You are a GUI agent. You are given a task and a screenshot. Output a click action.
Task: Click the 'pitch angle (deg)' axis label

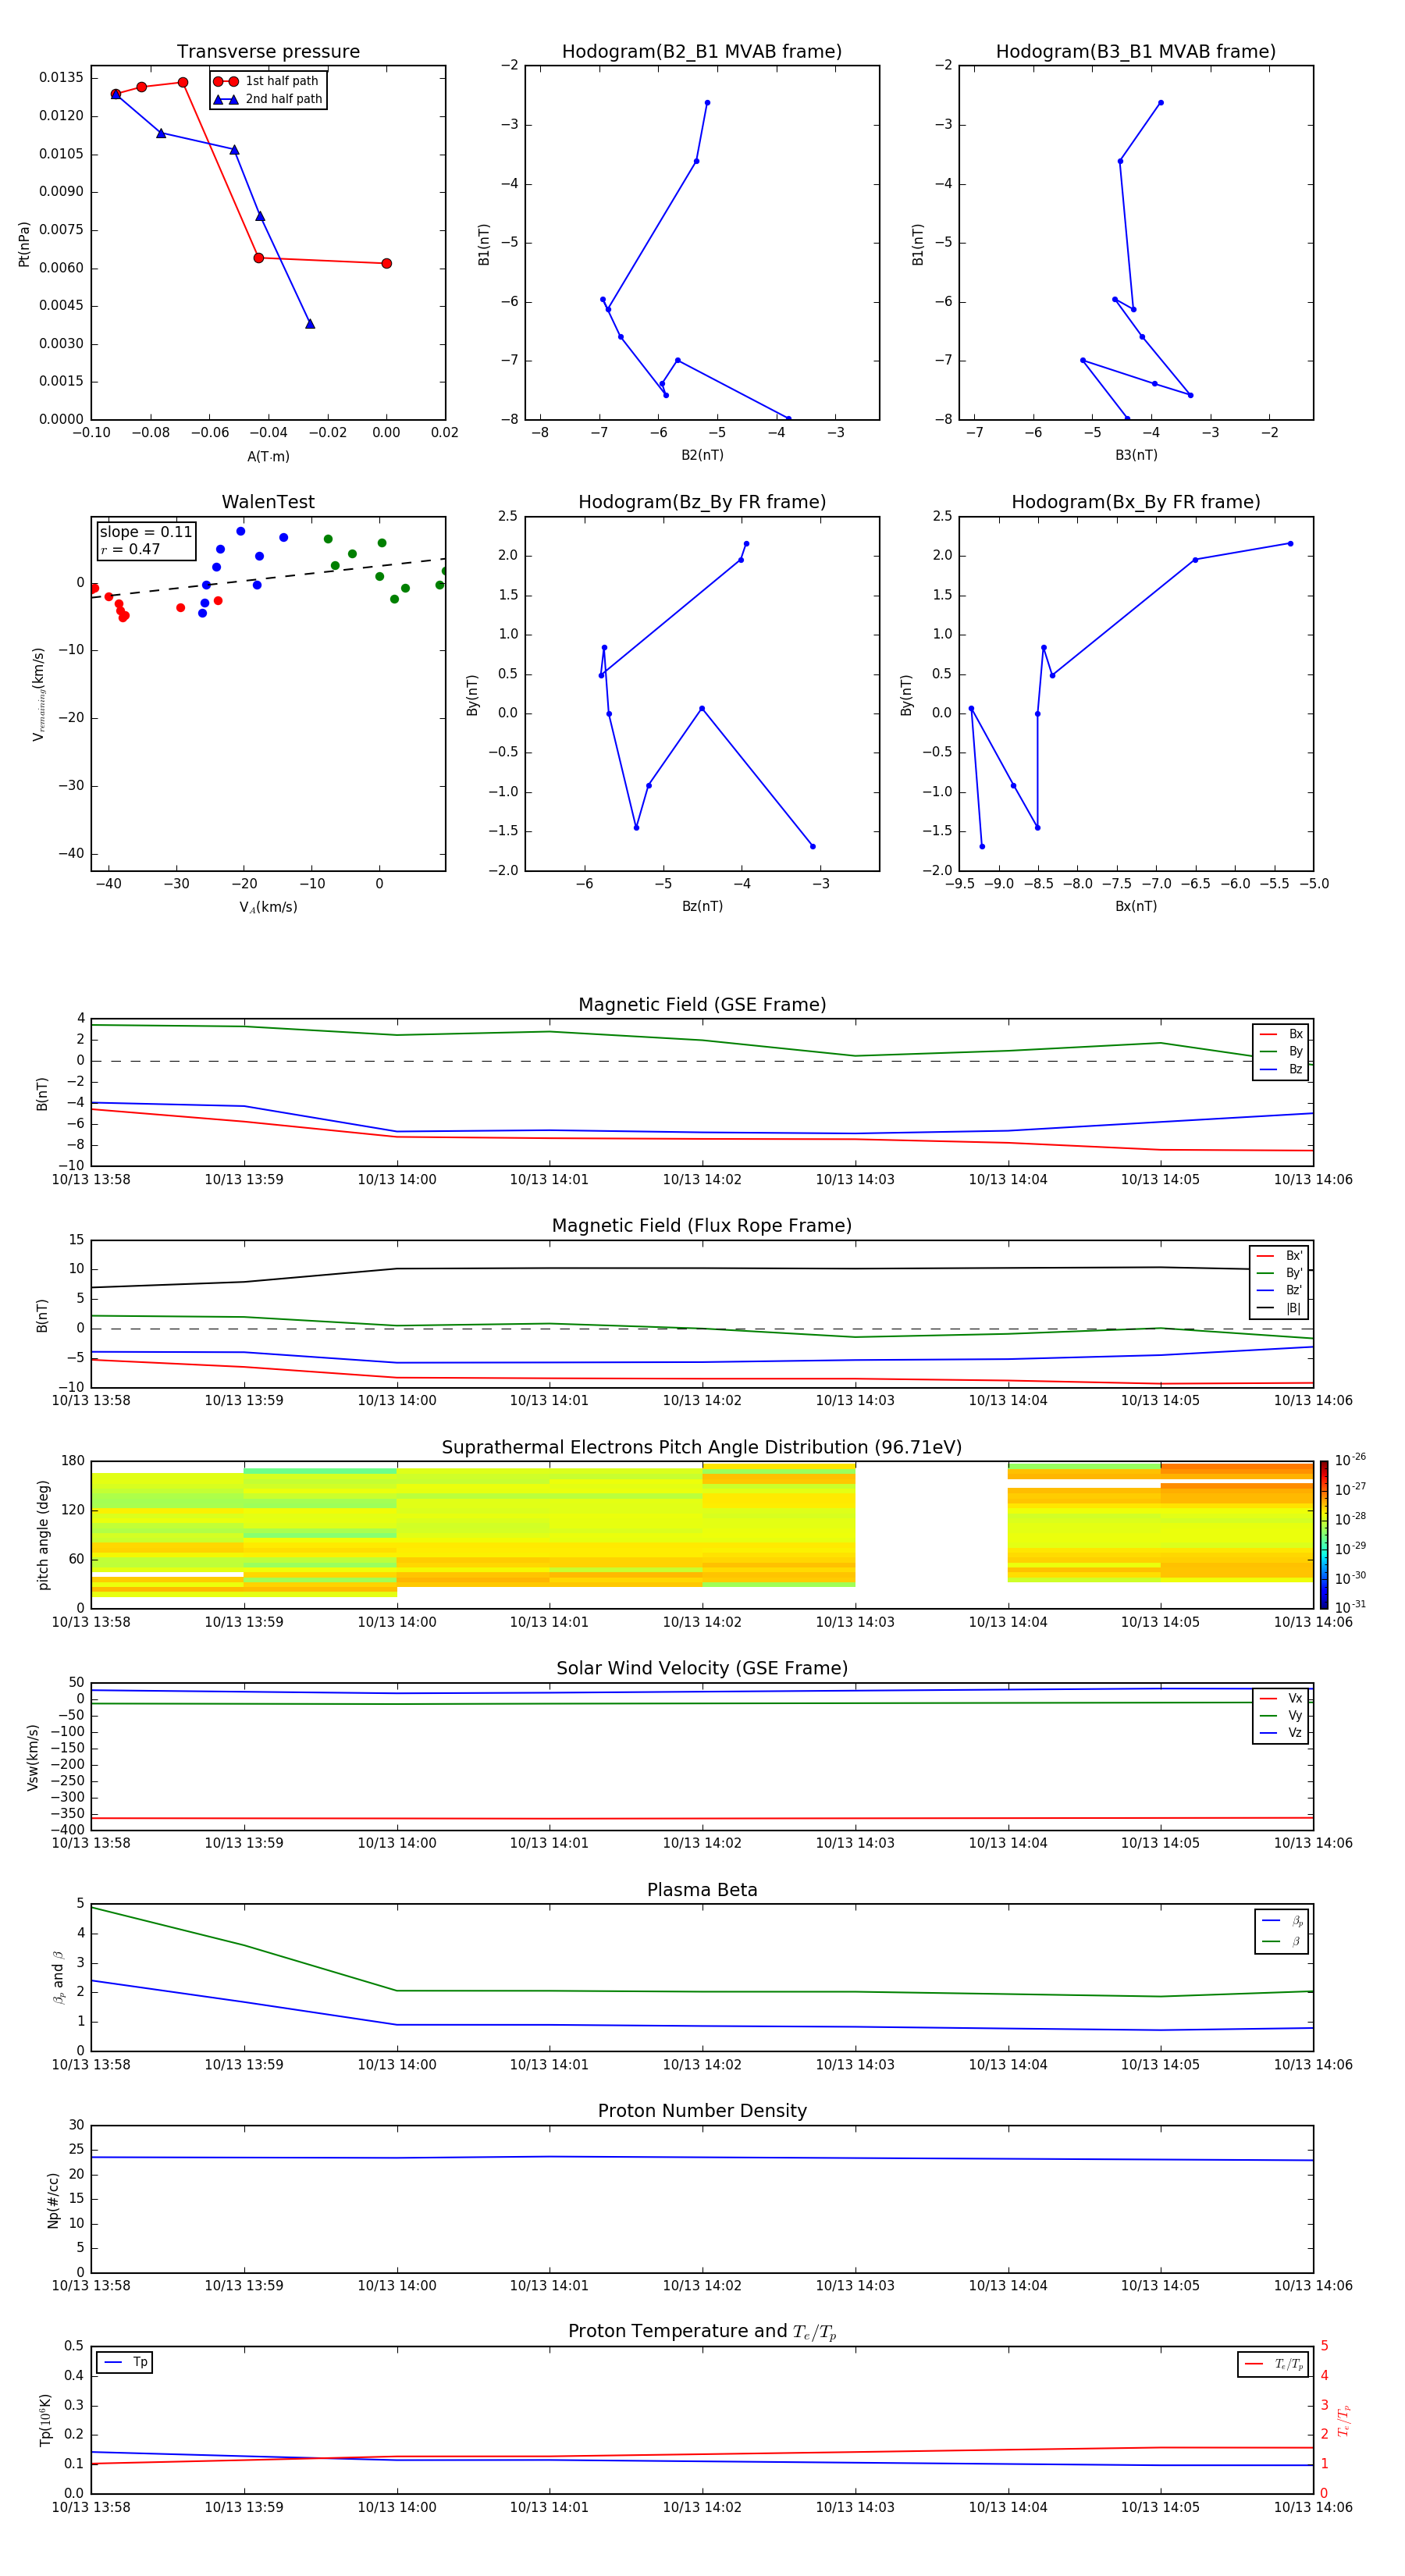(x=43, y=1535)
